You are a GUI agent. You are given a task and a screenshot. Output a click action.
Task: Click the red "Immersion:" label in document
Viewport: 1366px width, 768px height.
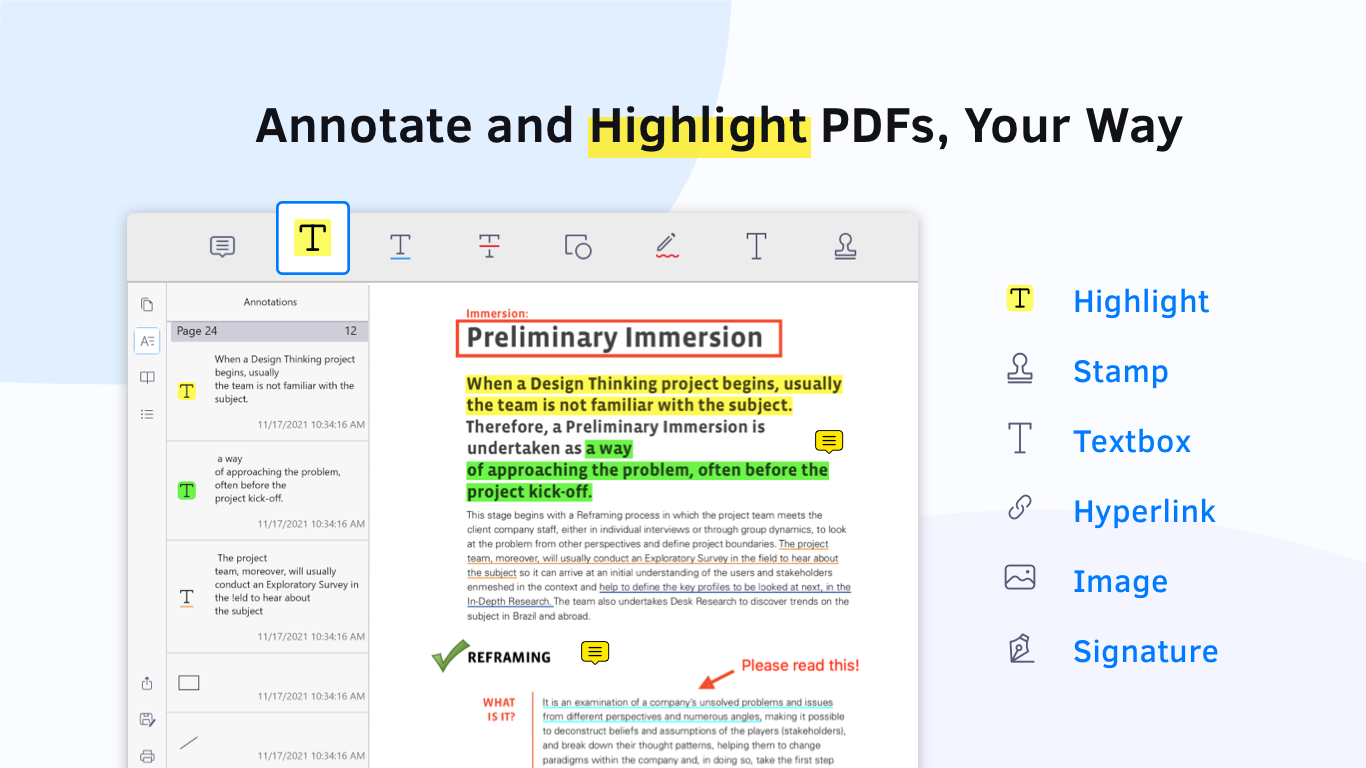click(497, 313)
